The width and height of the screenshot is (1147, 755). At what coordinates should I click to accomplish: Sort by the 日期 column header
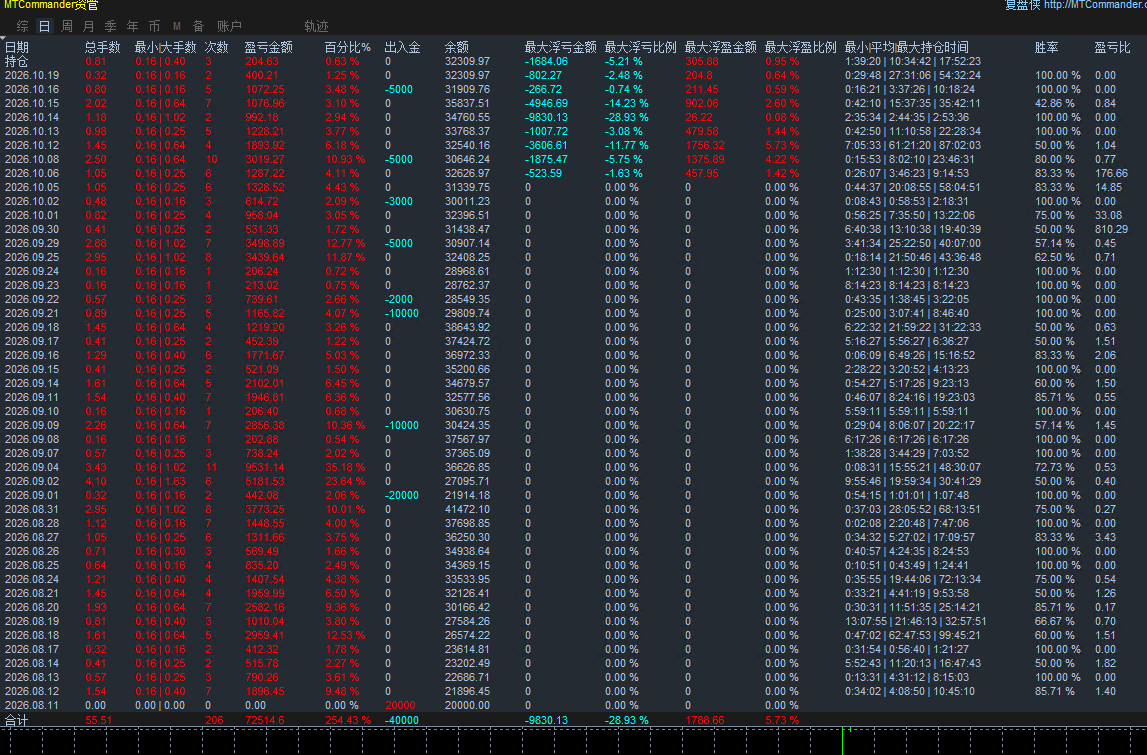point(17,48)
